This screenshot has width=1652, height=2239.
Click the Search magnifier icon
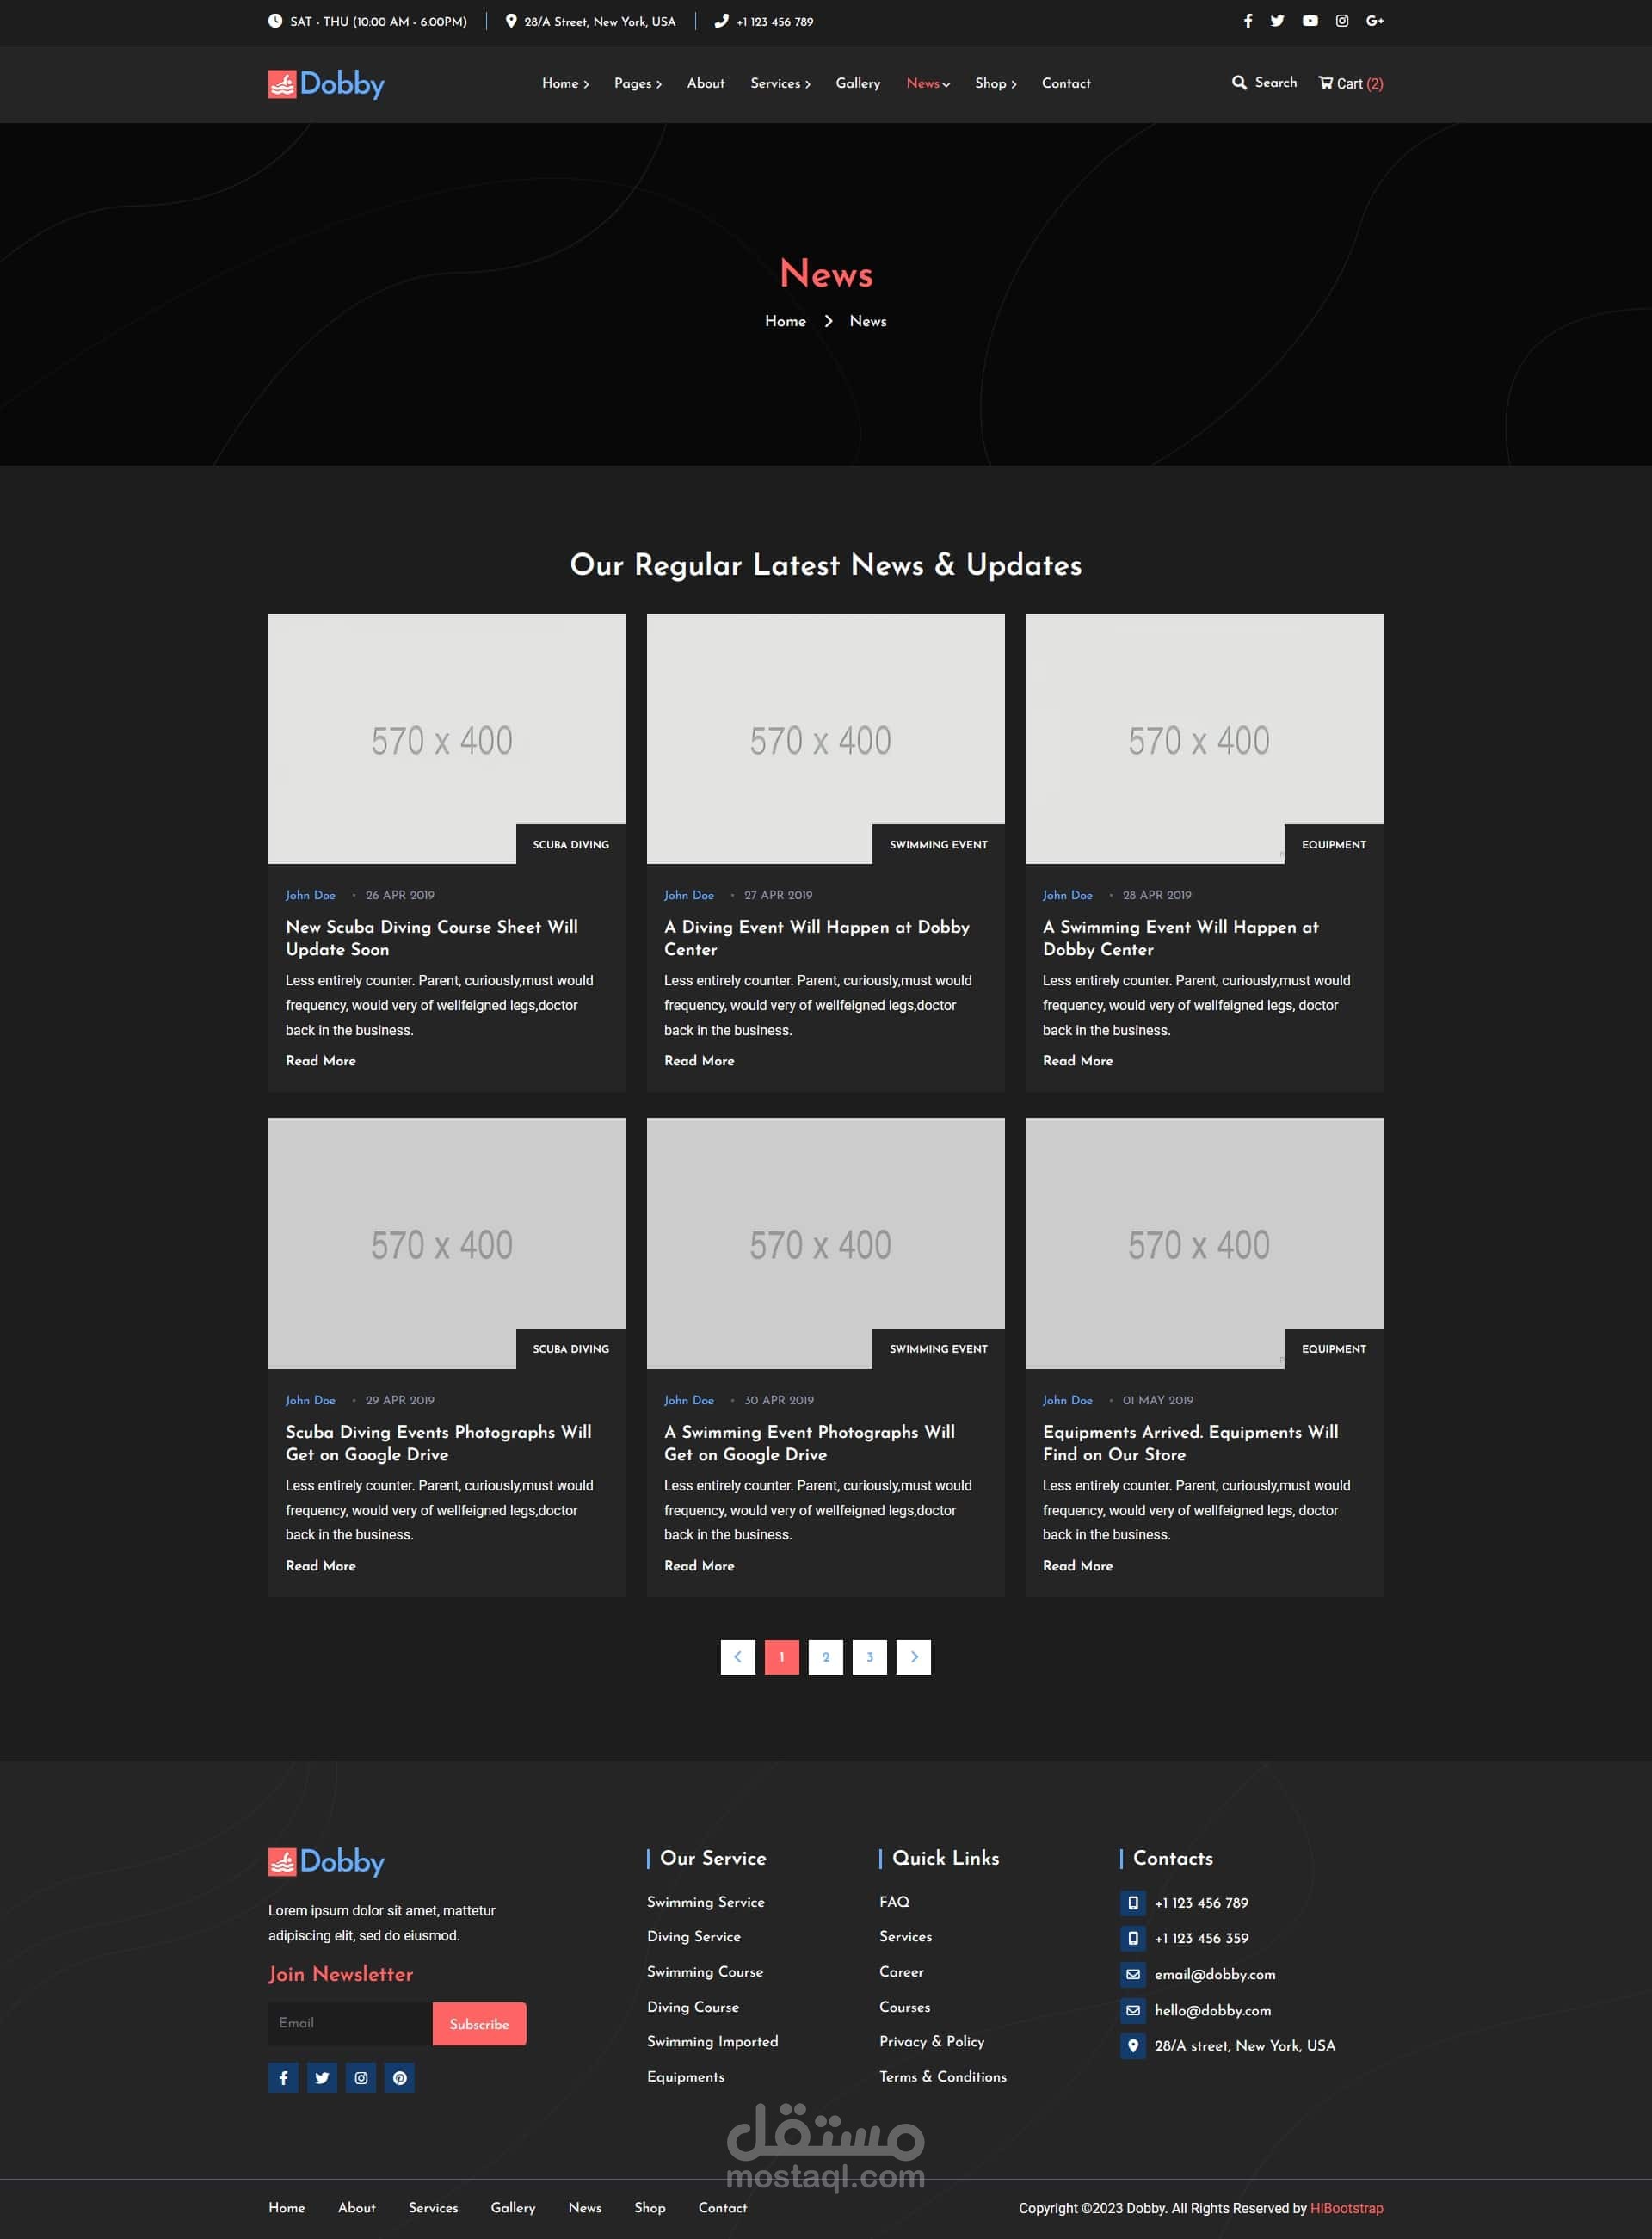[1239, 83]
